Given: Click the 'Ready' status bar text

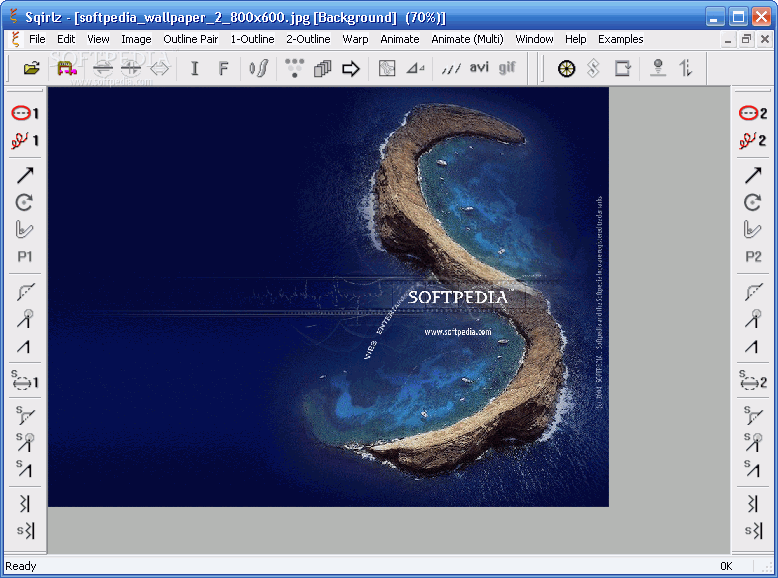Looking at the screenshot, I should [21, 566].
